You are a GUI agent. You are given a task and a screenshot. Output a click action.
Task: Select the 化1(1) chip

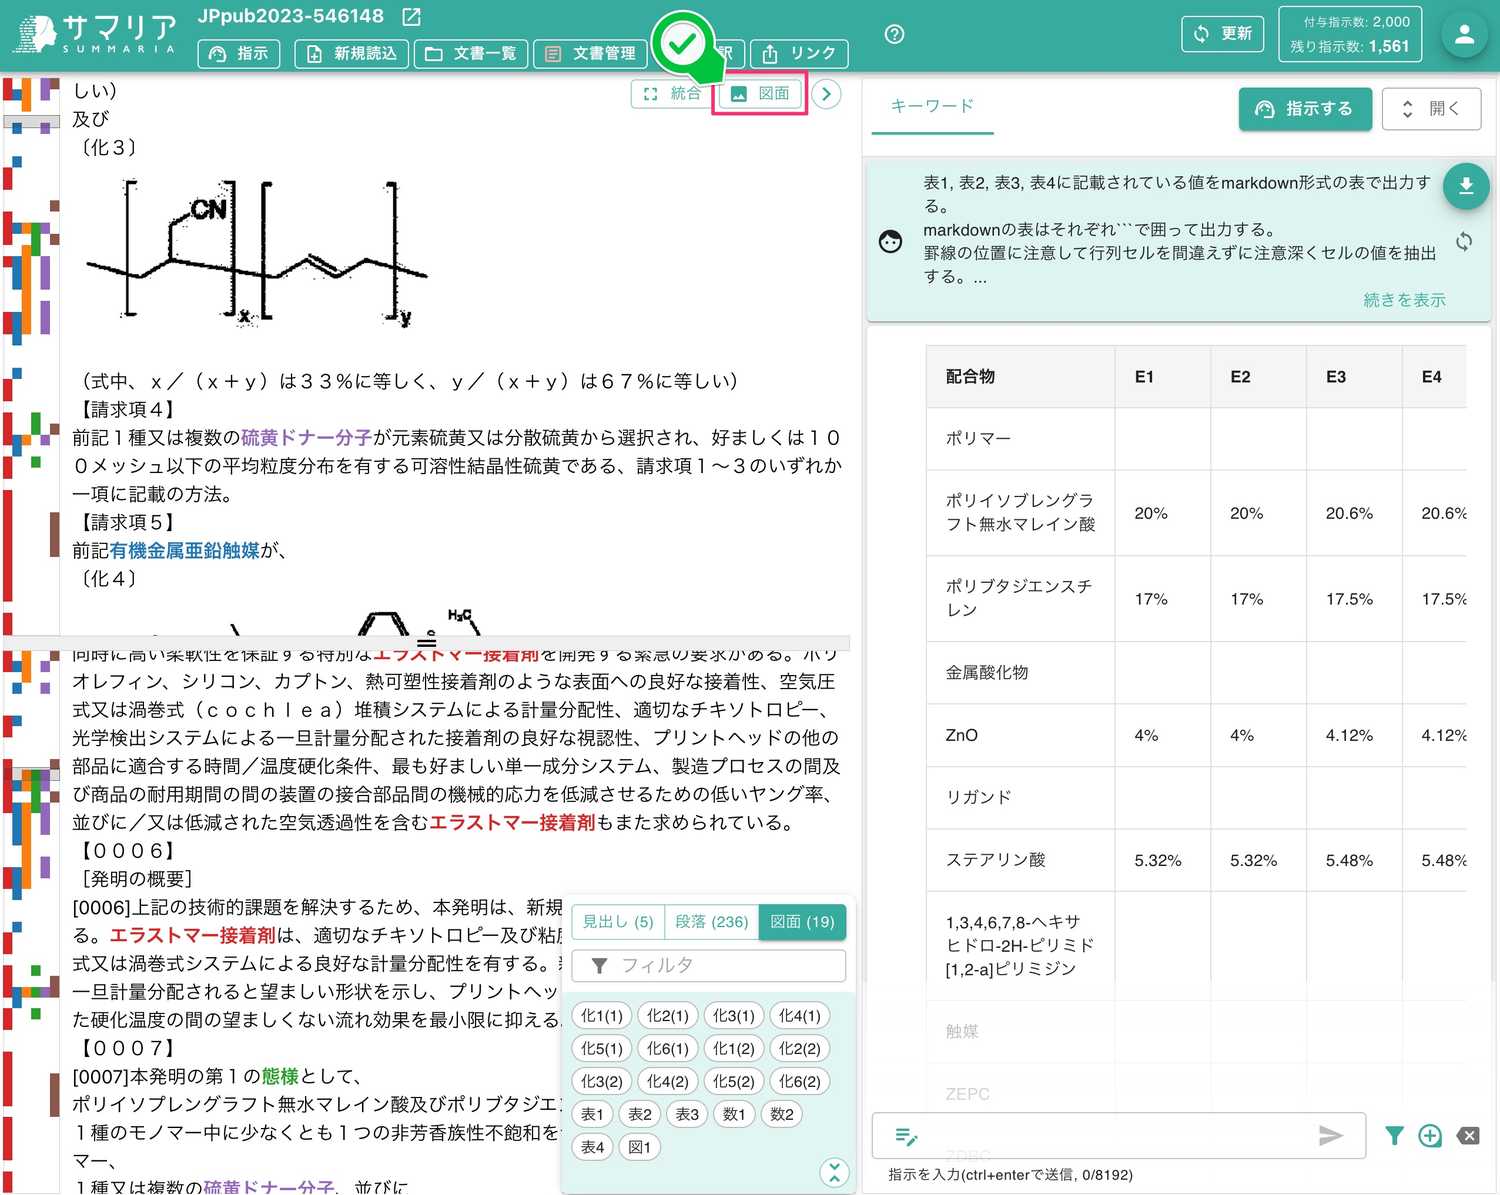[x=602, y=1016]
